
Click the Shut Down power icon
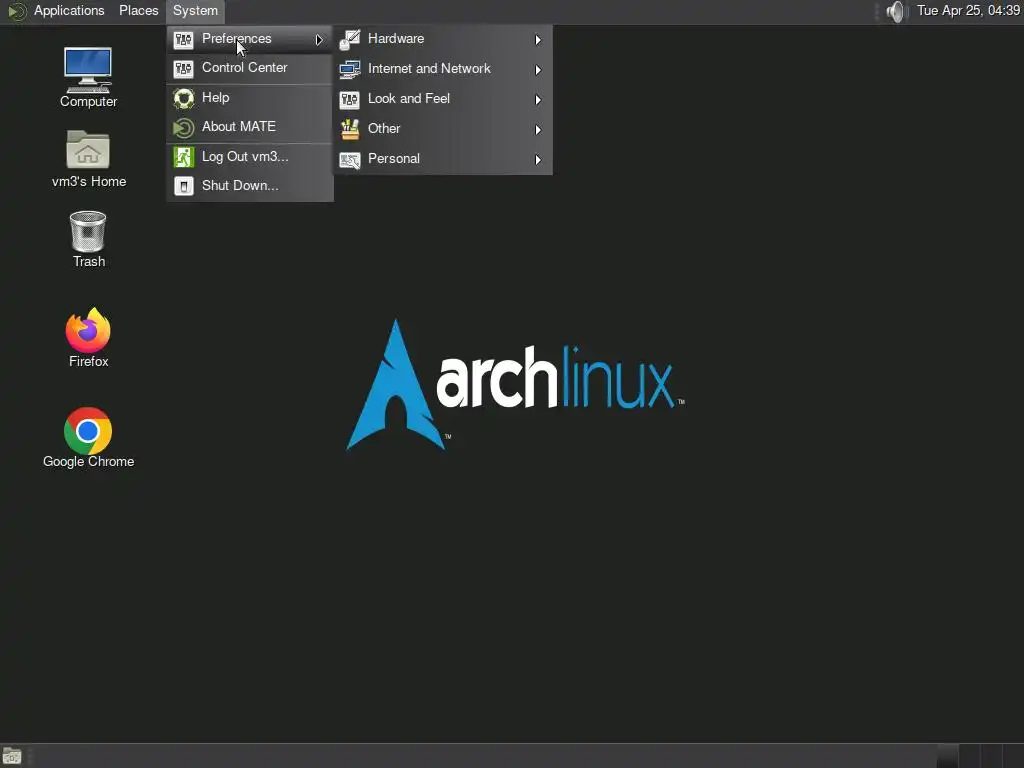point(184,186)
